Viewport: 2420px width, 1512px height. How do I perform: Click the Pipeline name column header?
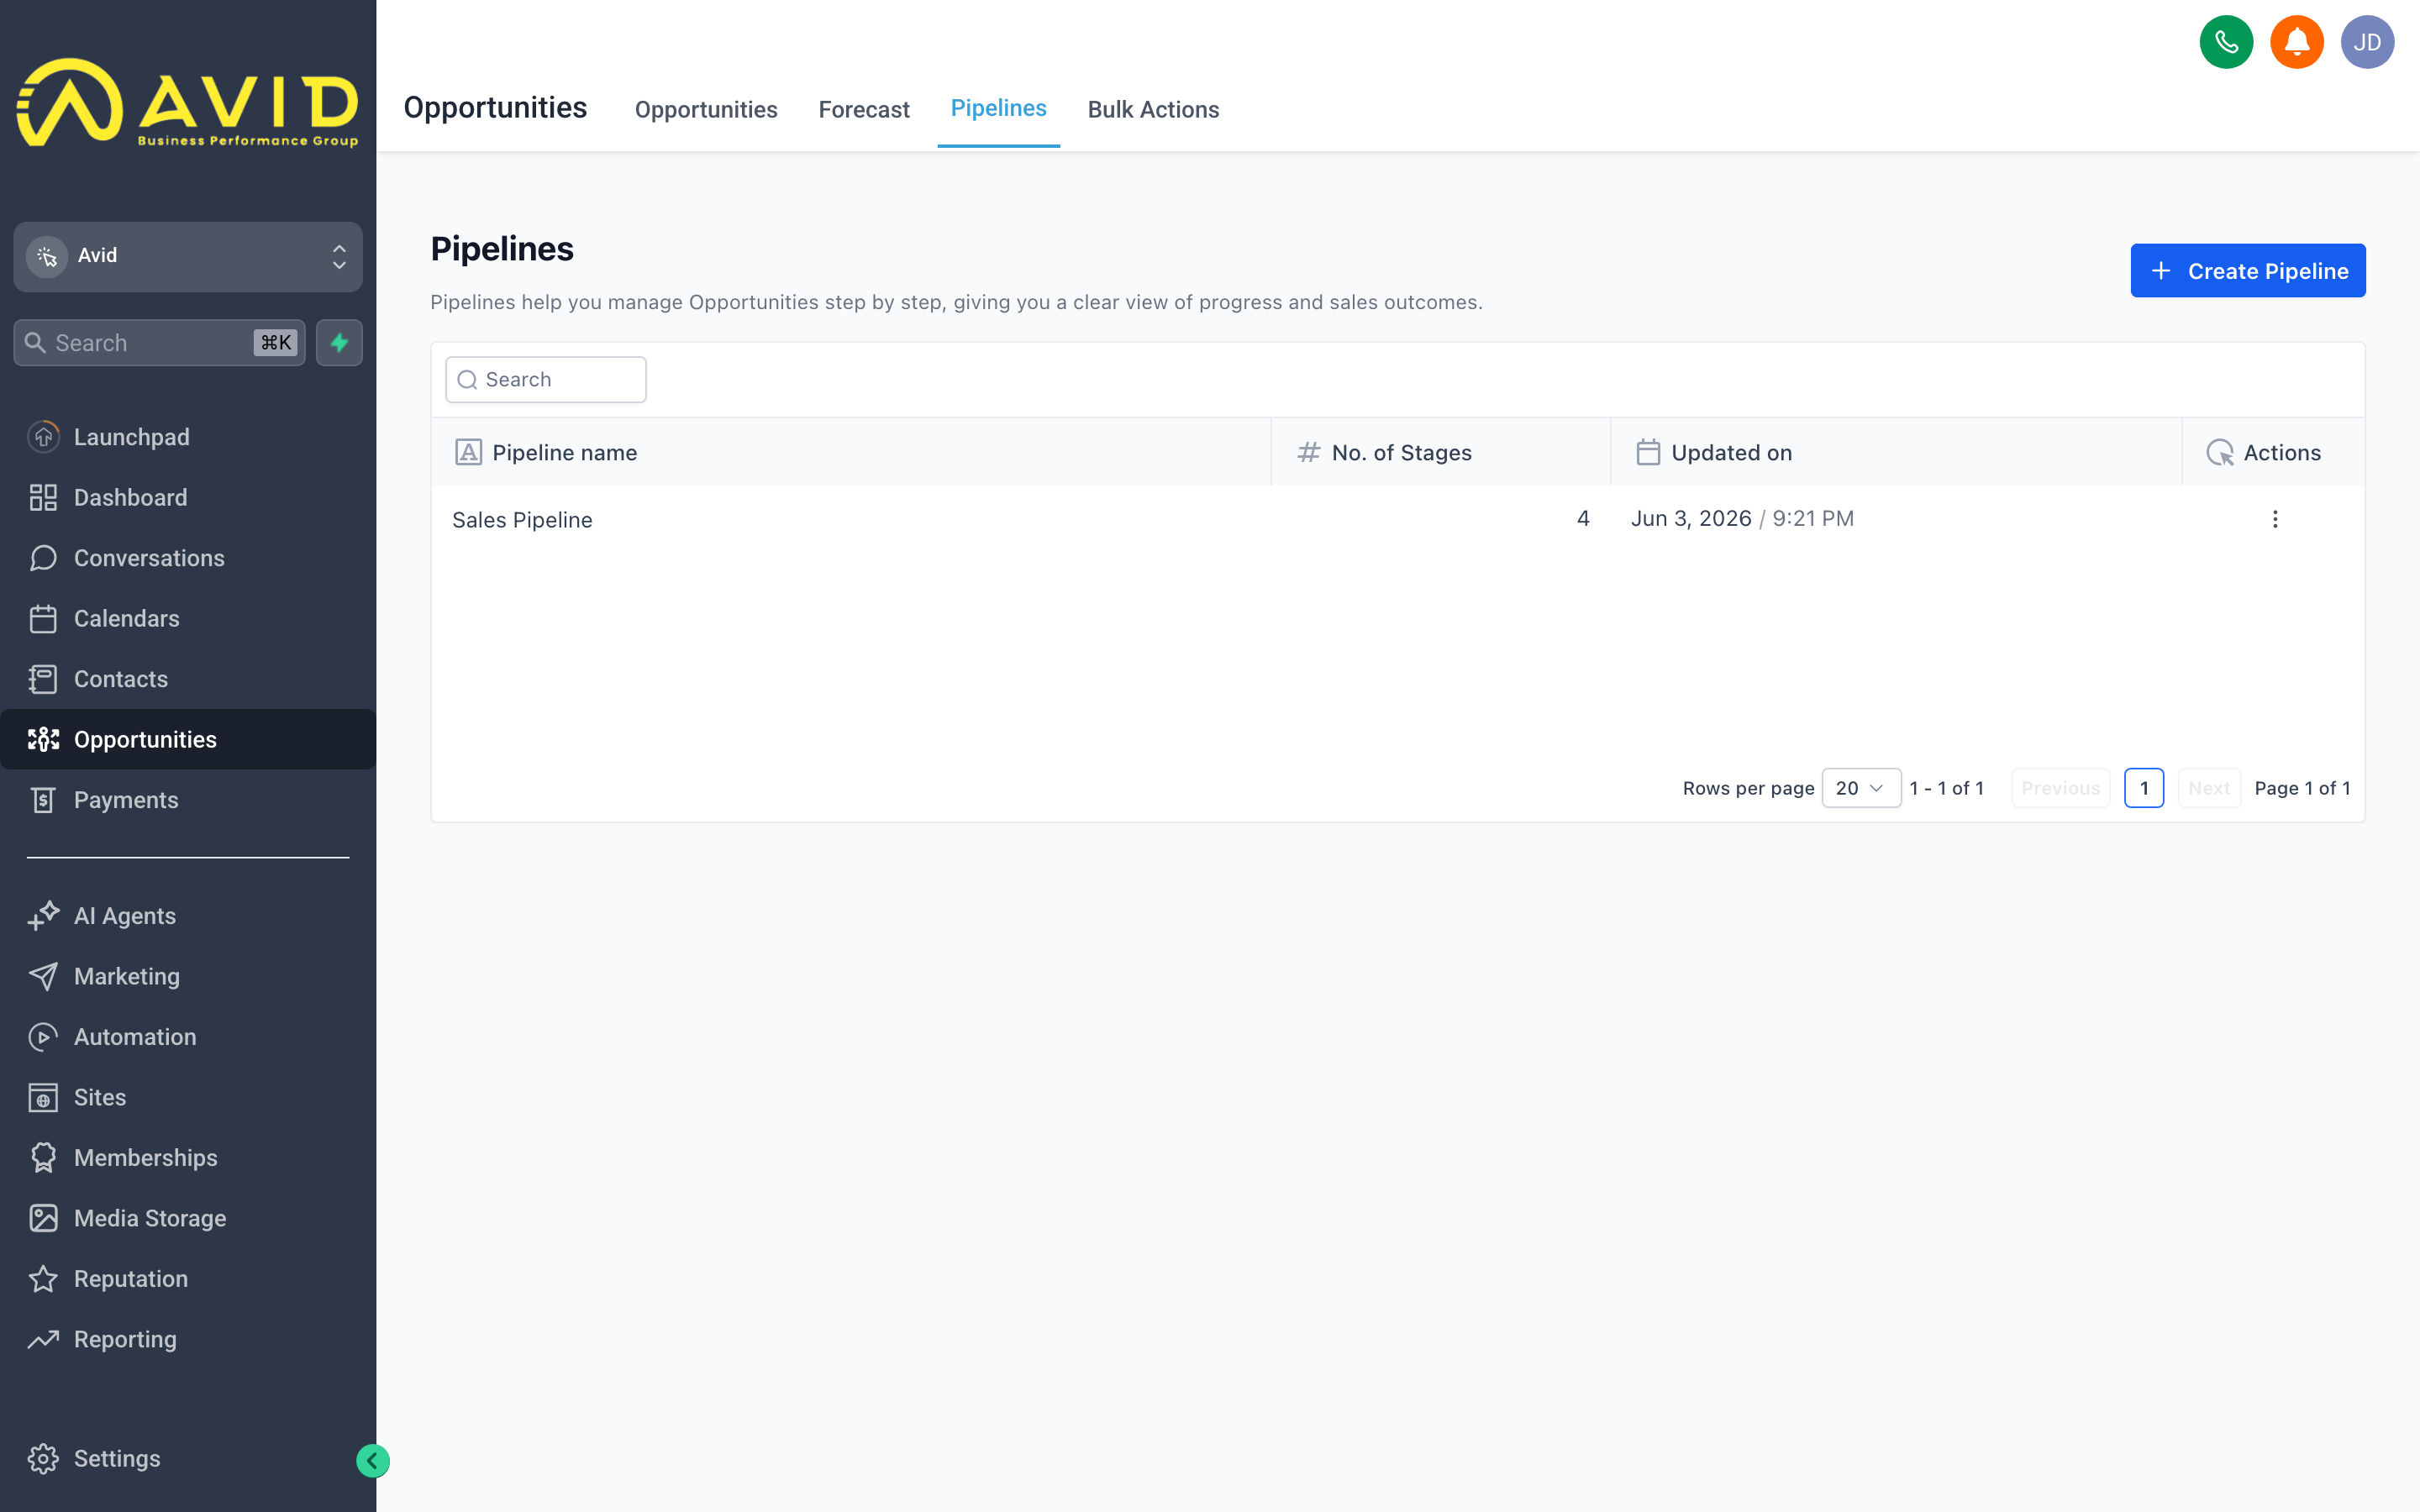click(851, 452)
